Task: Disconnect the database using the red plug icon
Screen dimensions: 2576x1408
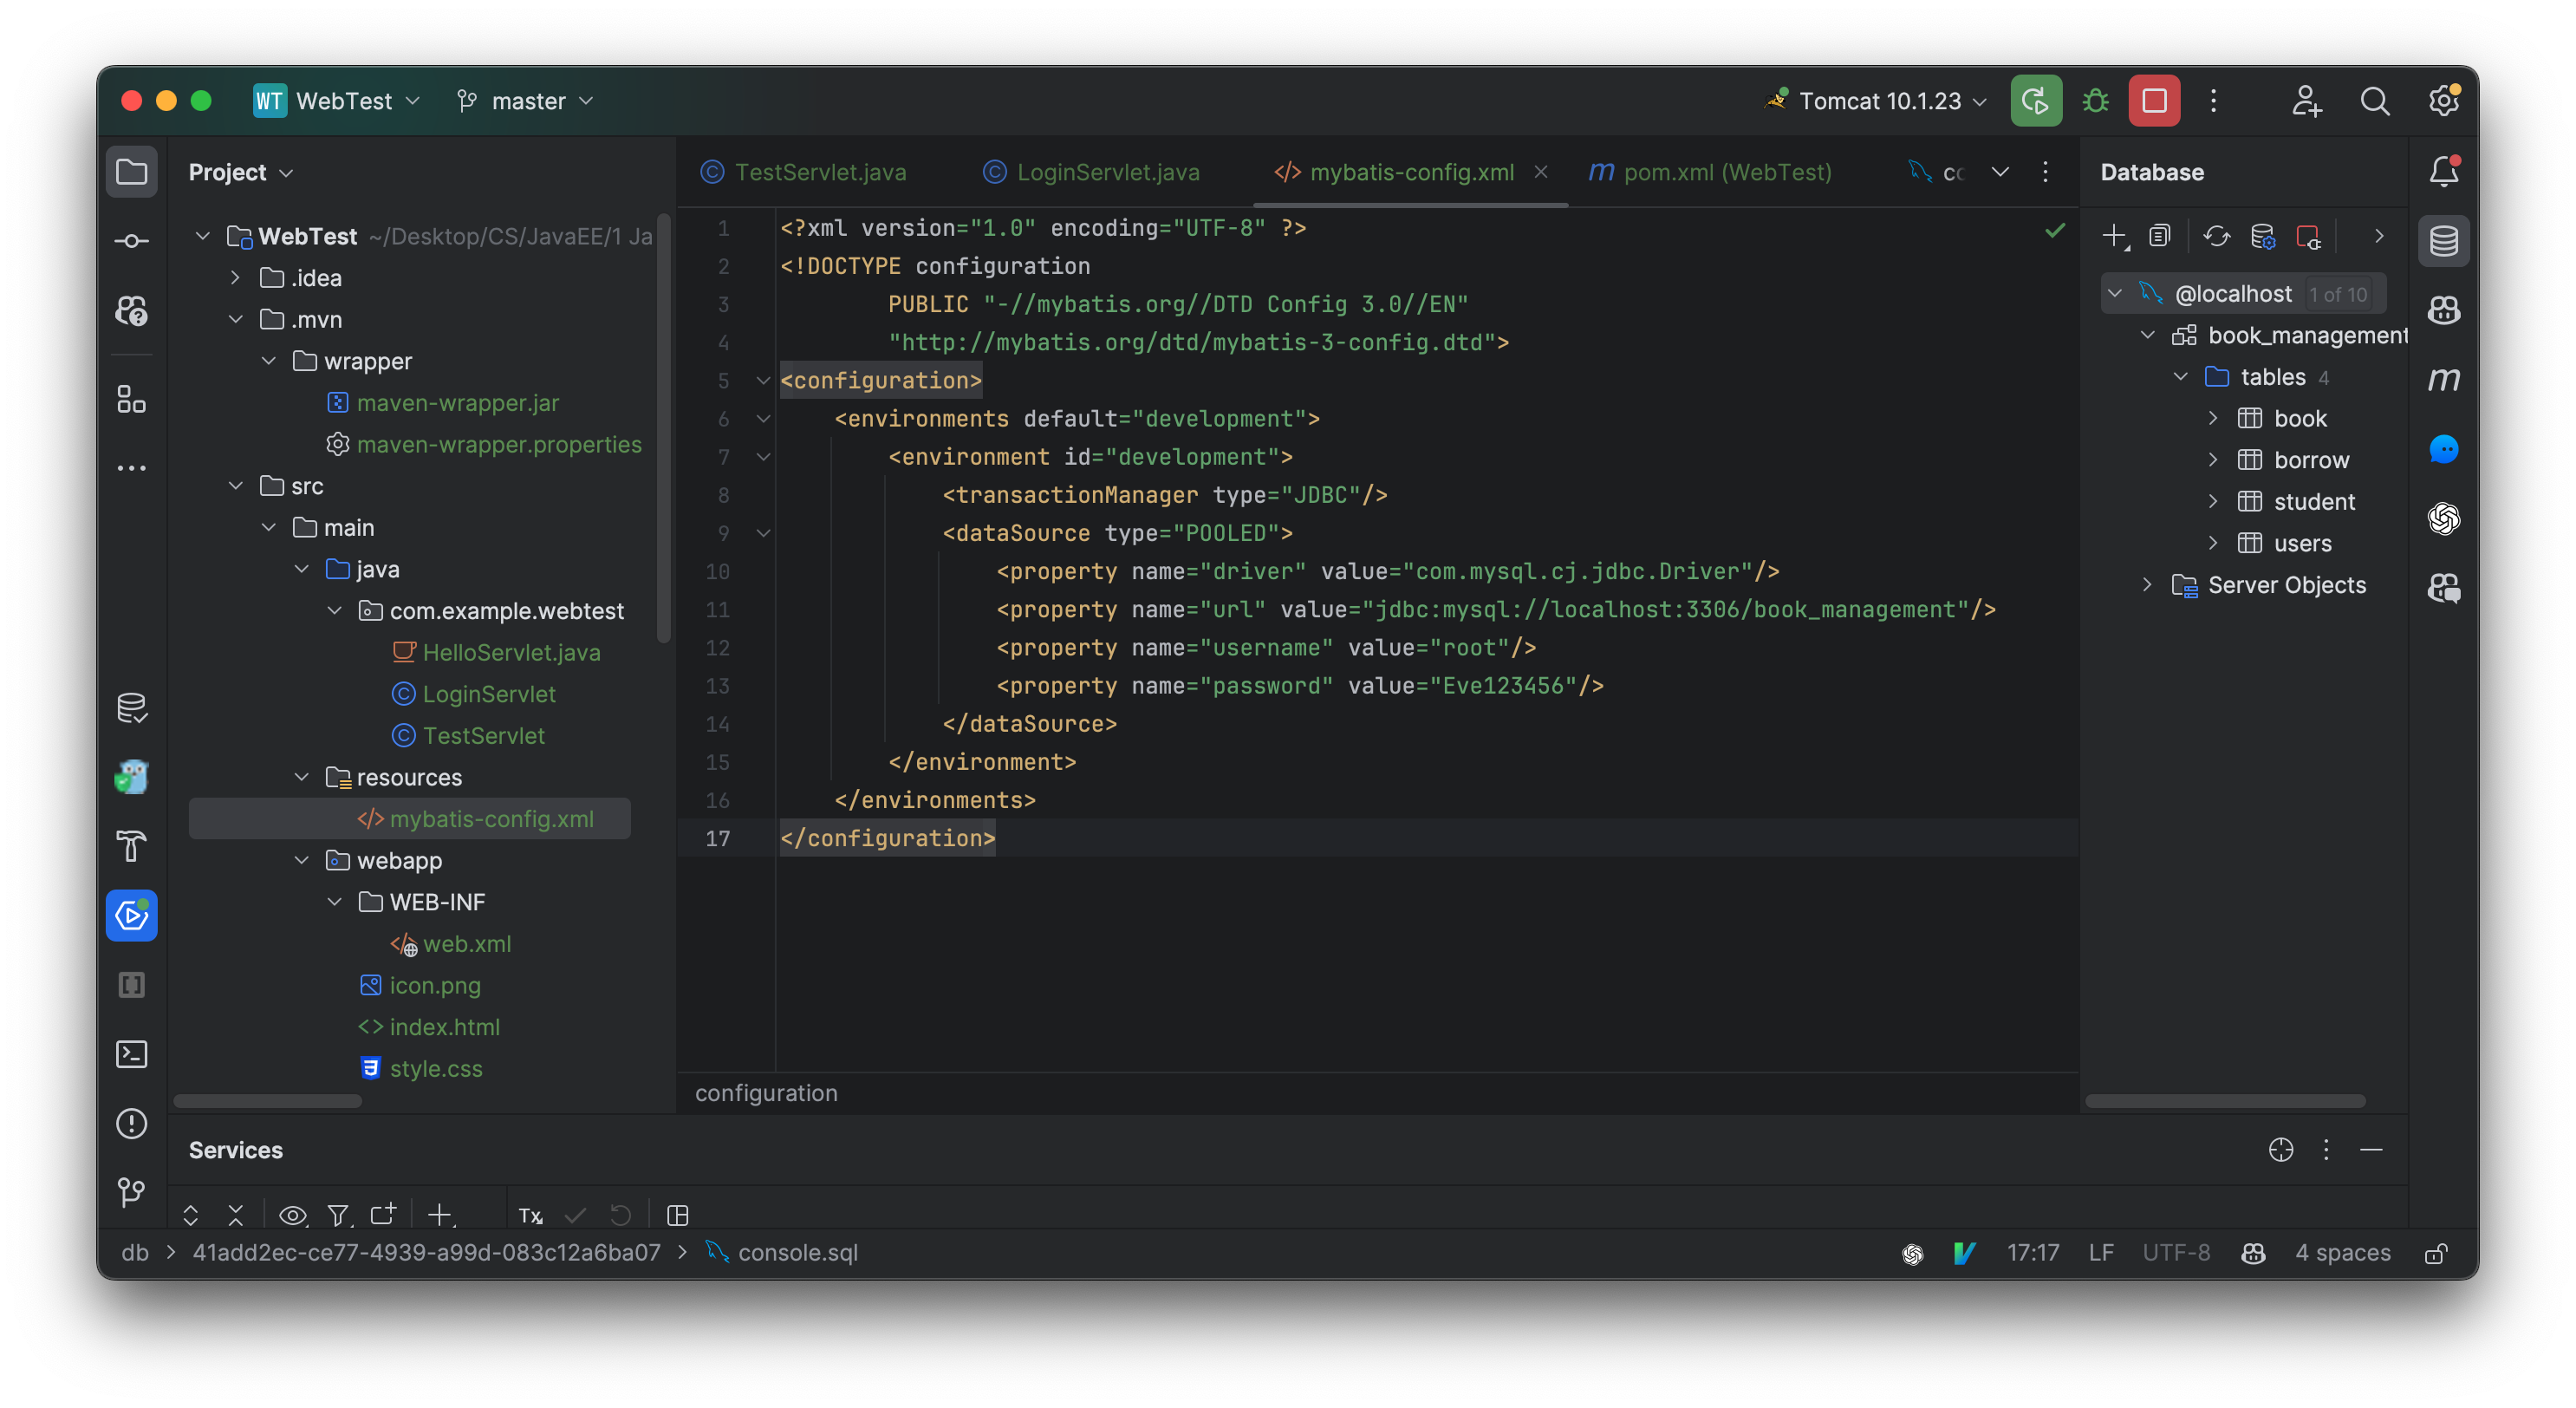Action: coord(2310,236)
